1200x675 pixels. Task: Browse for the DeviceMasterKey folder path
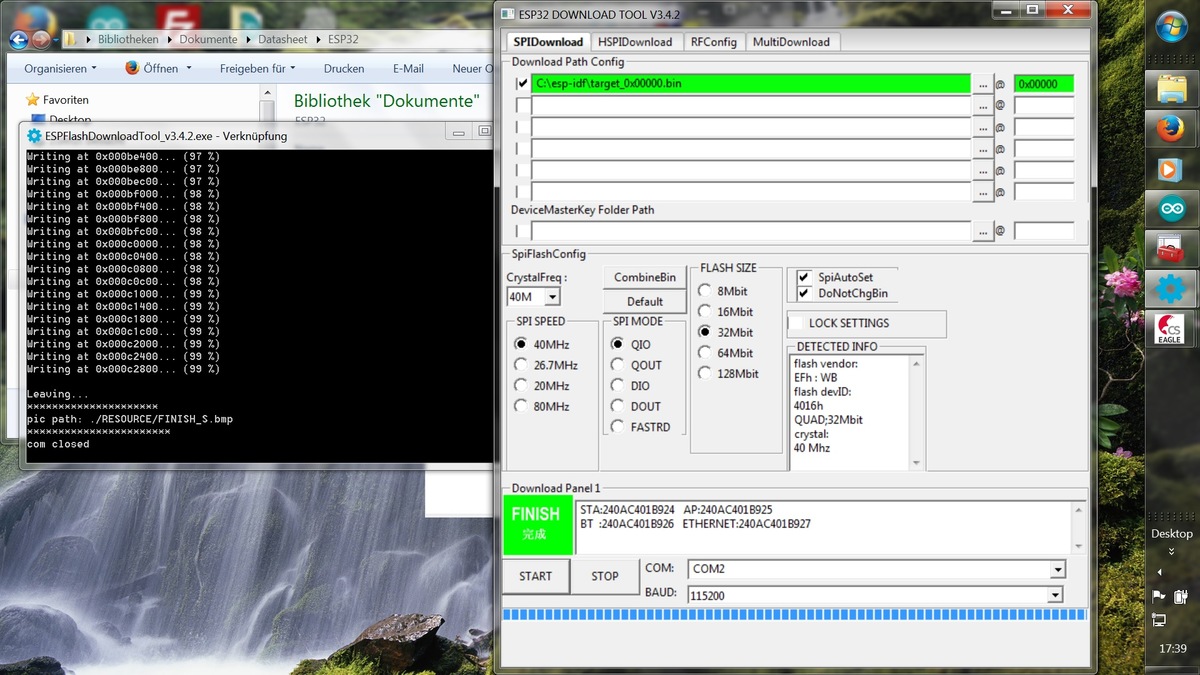click(983, 231)
